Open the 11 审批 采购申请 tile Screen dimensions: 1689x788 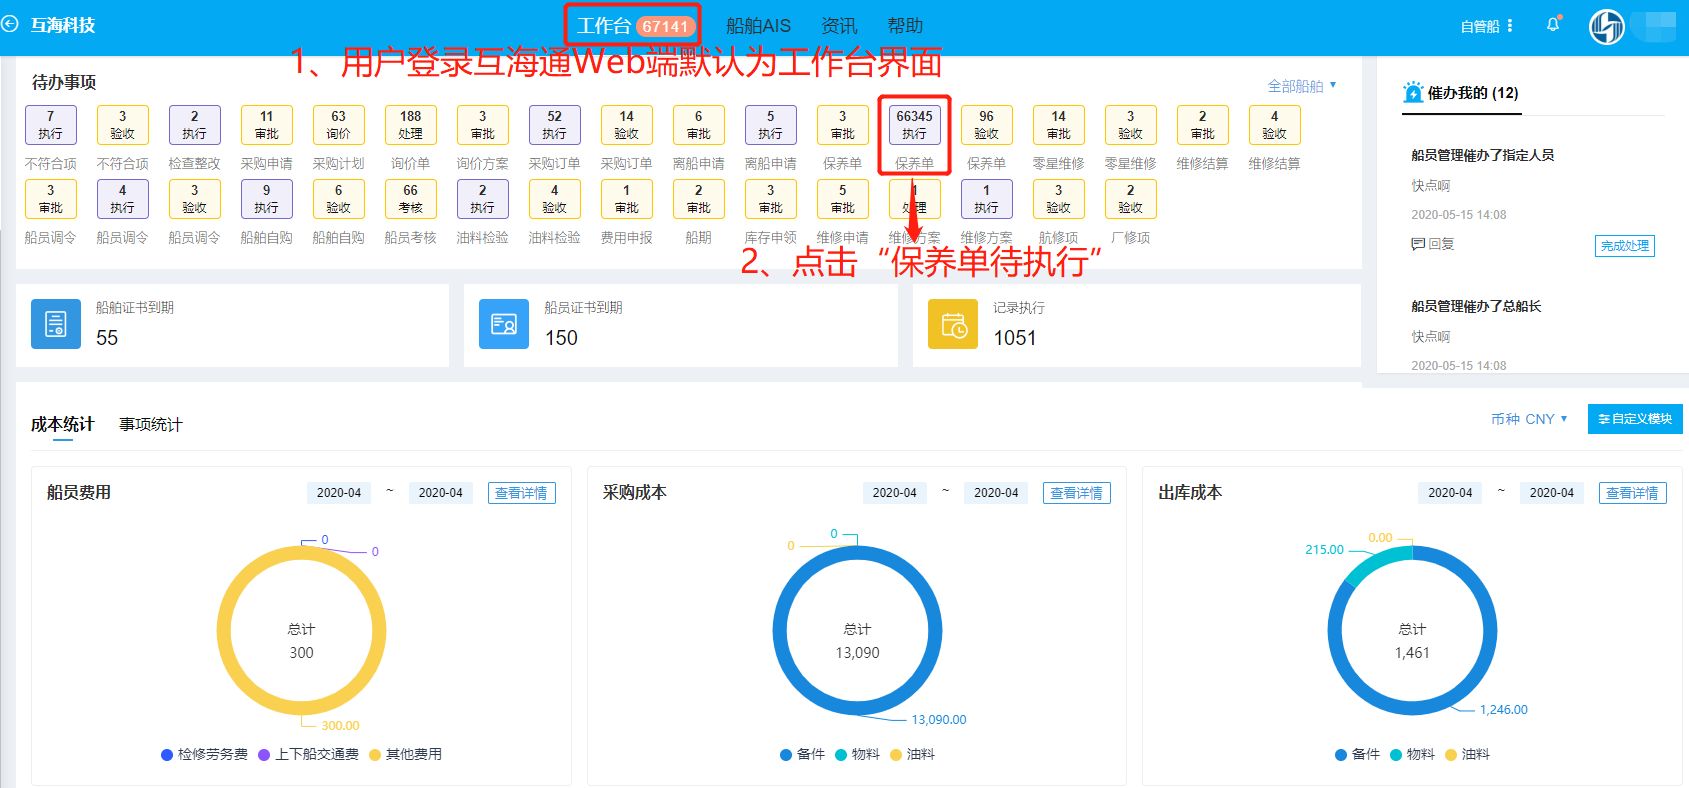pyautogui.click(x=267, y=125)
